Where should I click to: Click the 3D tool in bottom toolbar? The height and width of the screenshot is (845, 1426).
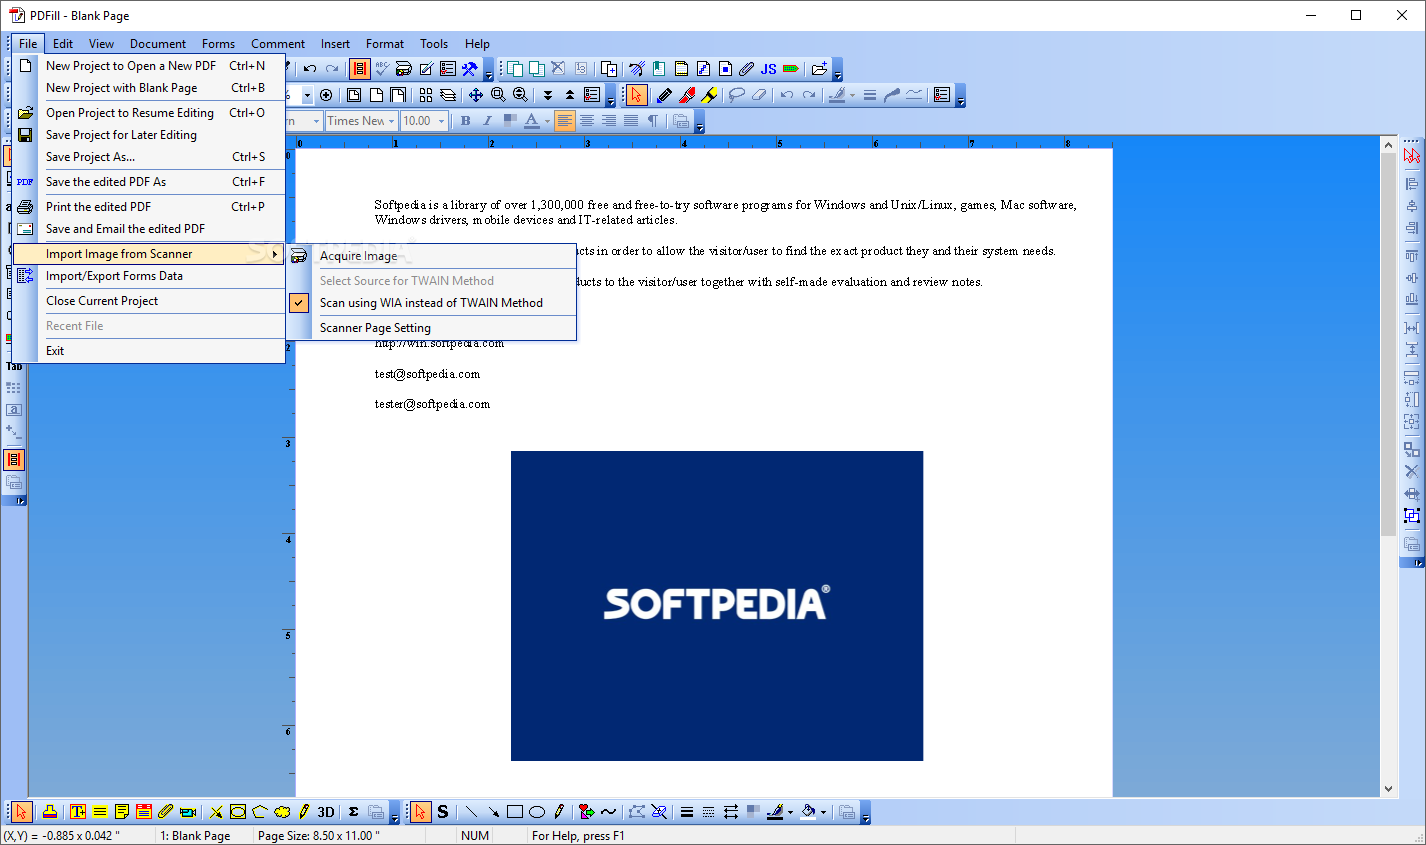(x=326, y=812)
